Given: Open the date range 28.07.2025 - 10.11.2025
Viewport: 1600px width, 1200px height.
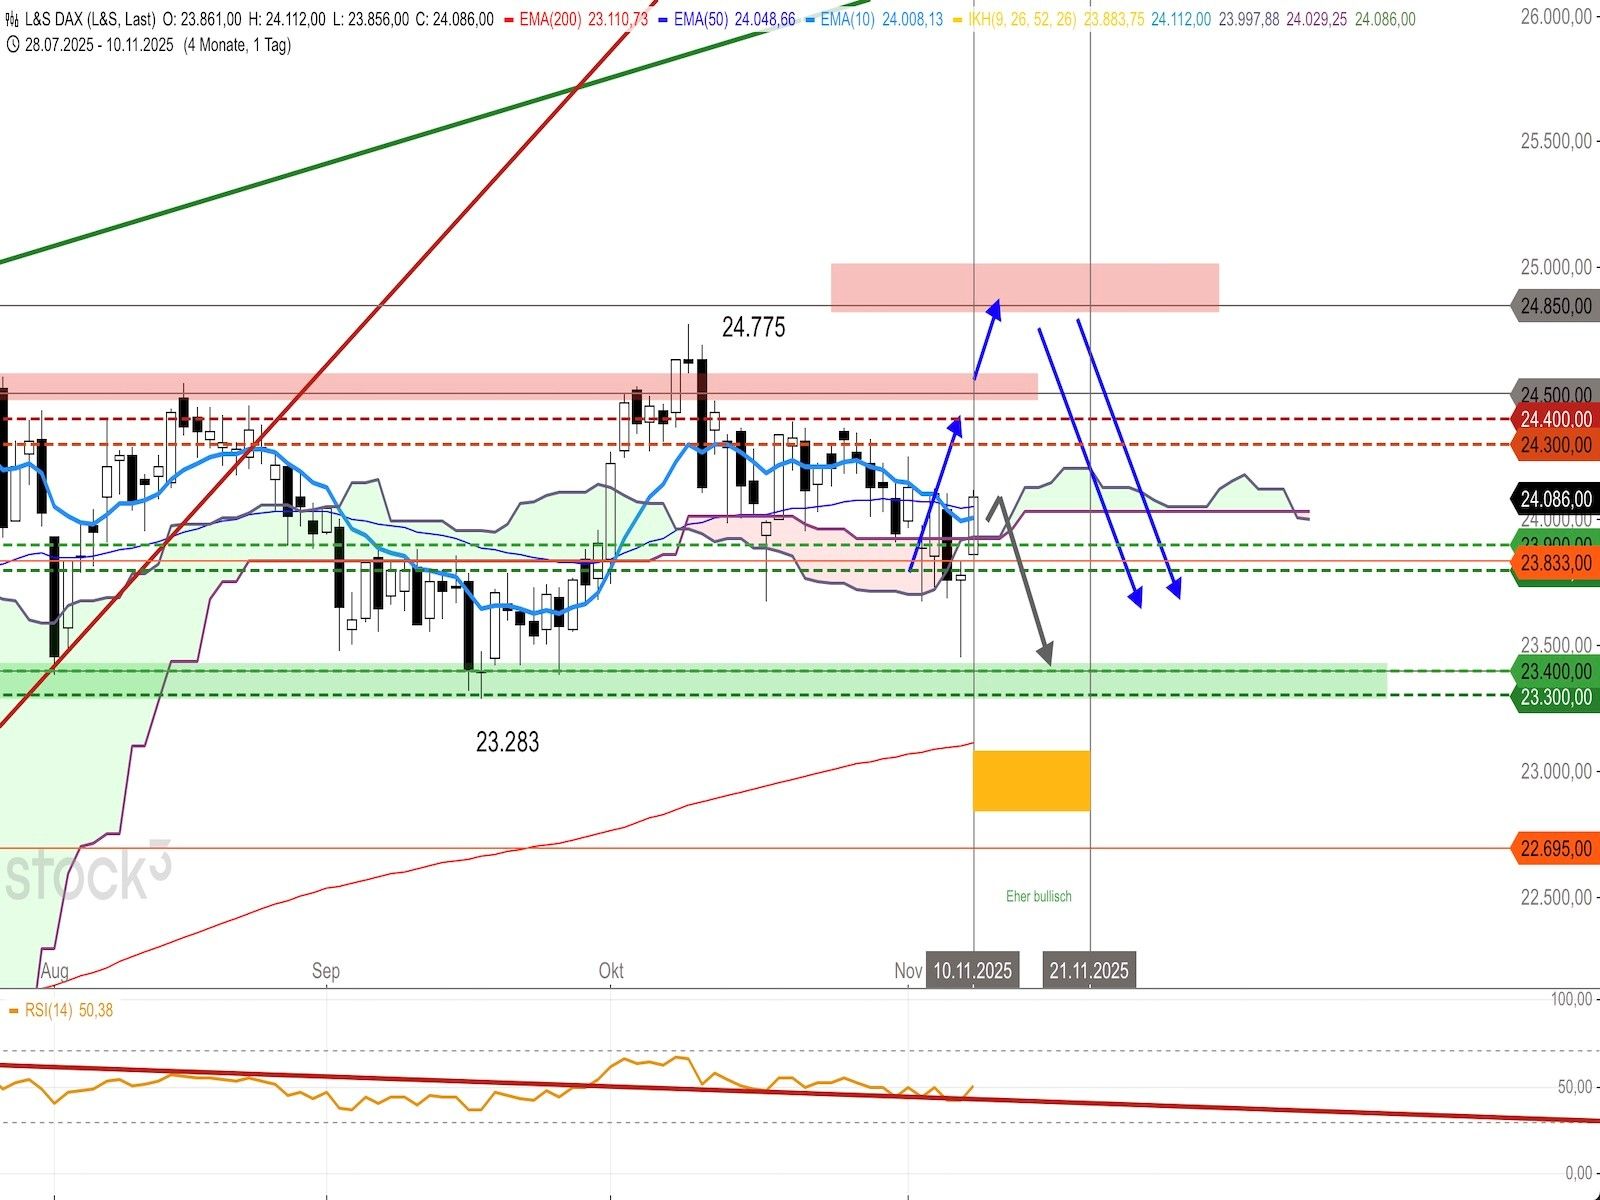Looking at the screenshot, I should [99, 45].
